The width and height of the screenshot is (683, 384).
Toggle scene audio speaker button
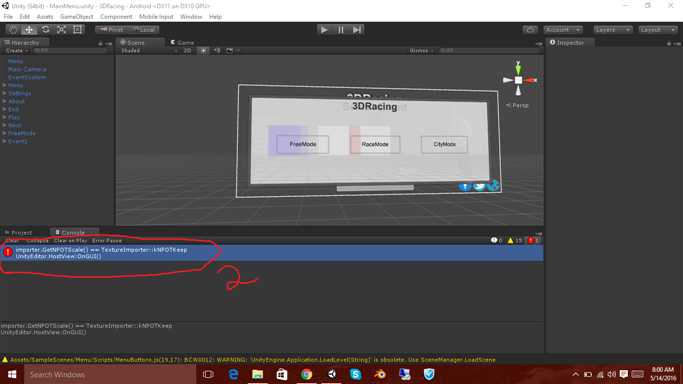(x=216, y=51)
